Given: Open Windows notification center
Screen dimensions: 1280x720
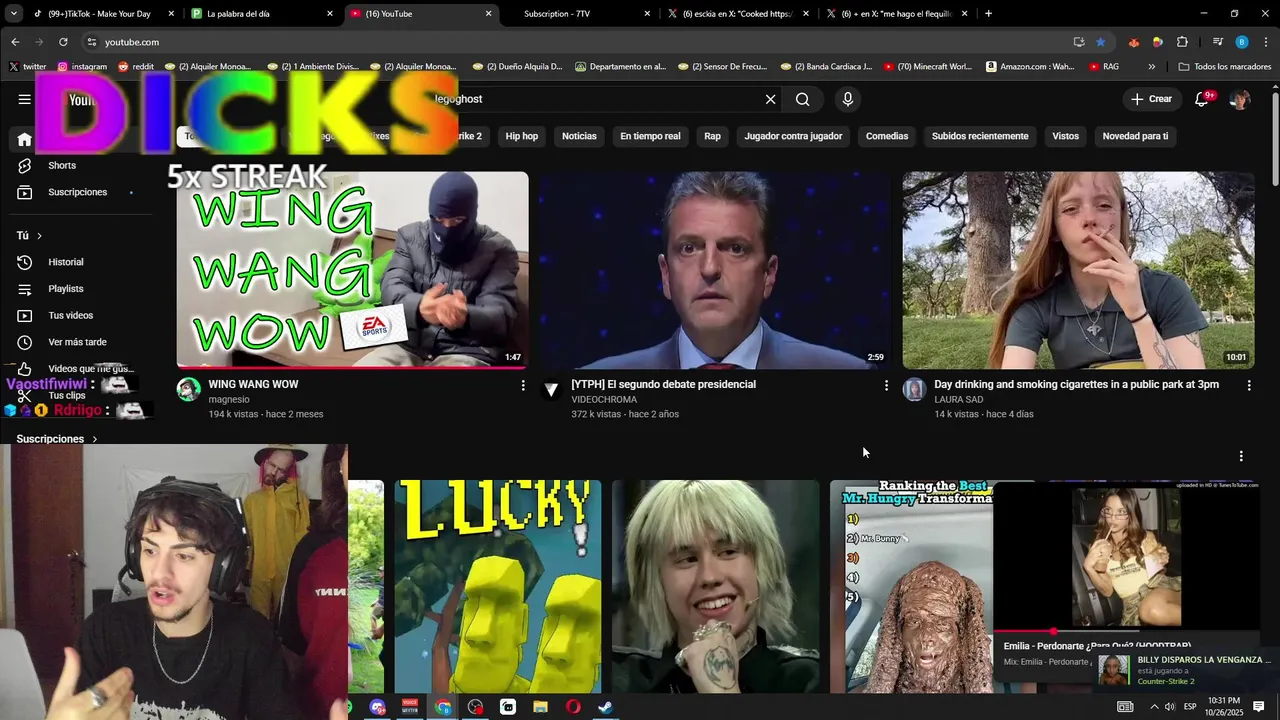Looking at the screenshot, I should click(1259, 707).
